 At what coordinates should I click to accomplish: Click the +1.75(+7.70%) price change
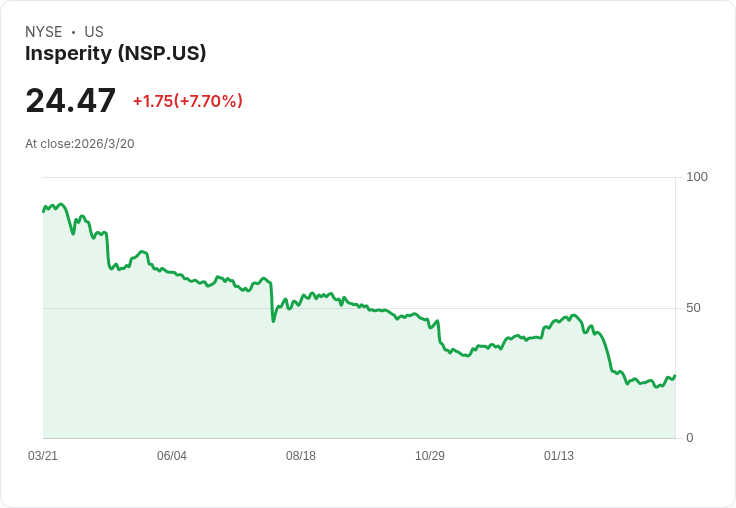(188, 101)
